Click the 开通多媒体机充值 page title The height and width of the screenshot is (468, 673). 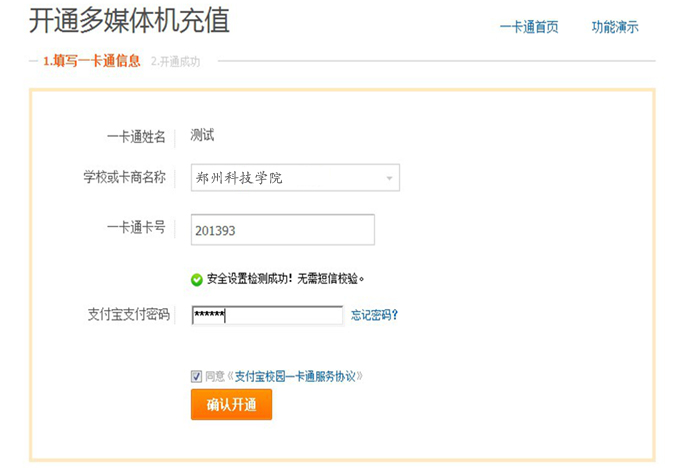tap(129, 20)
